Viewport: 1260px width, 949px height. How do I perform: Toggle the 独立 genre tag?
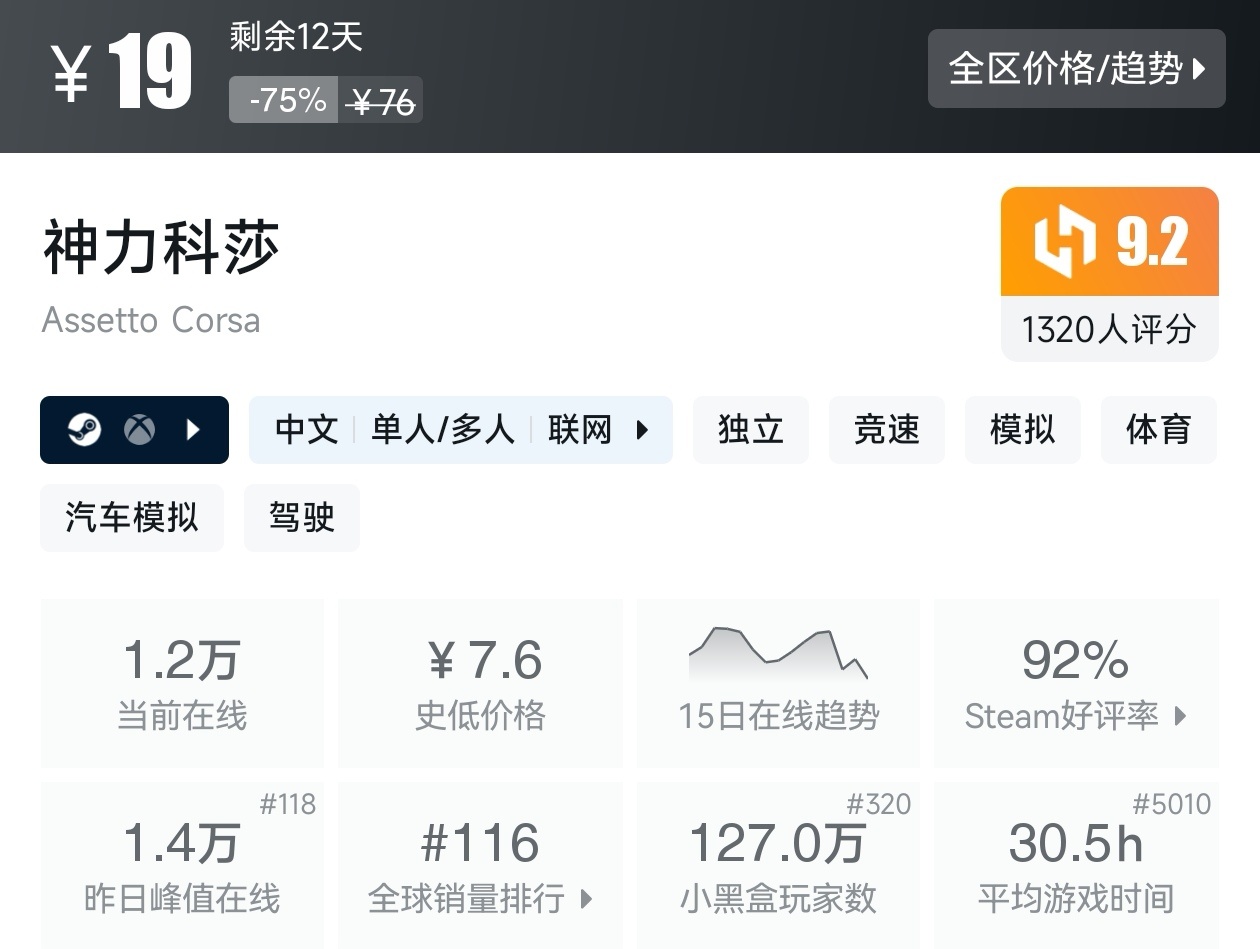click(751, 430)
